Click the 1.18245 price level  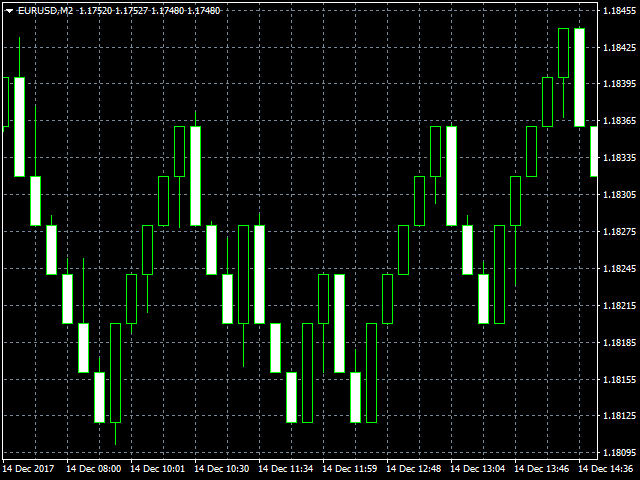click(619, 269)
